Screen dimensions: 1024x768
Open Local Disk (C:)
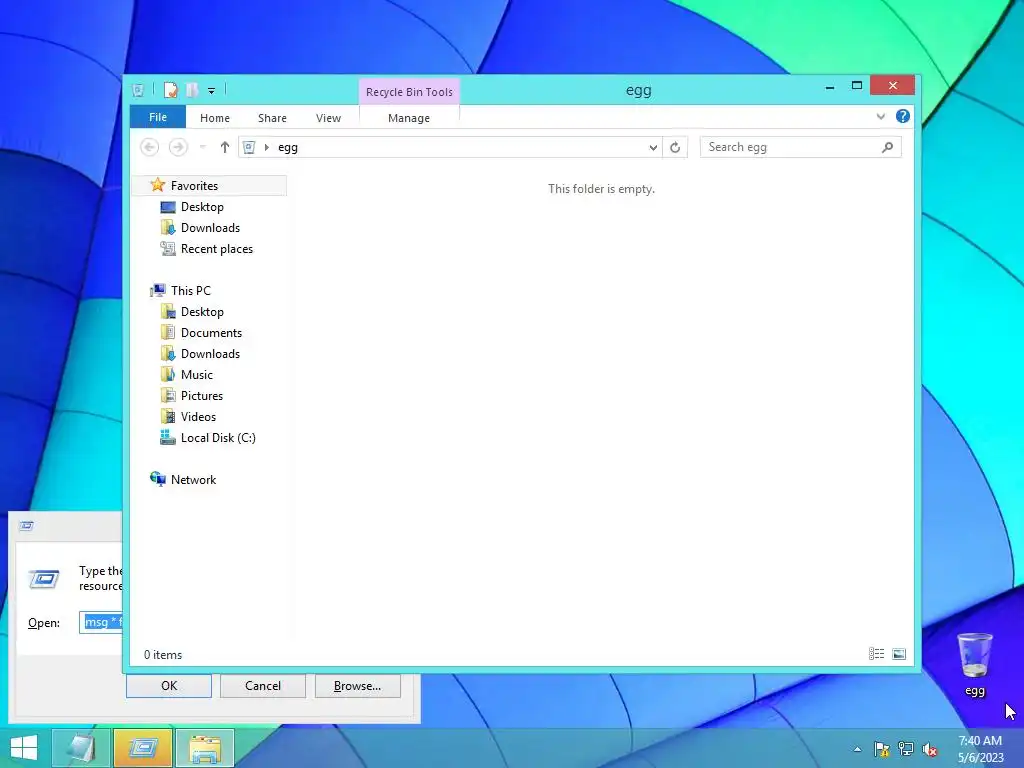point(217,438)
